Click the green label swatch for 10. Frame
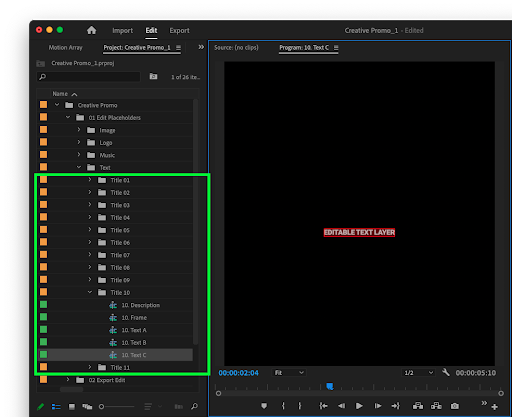The width and height of the screenshot is (512, 417). 43,317
